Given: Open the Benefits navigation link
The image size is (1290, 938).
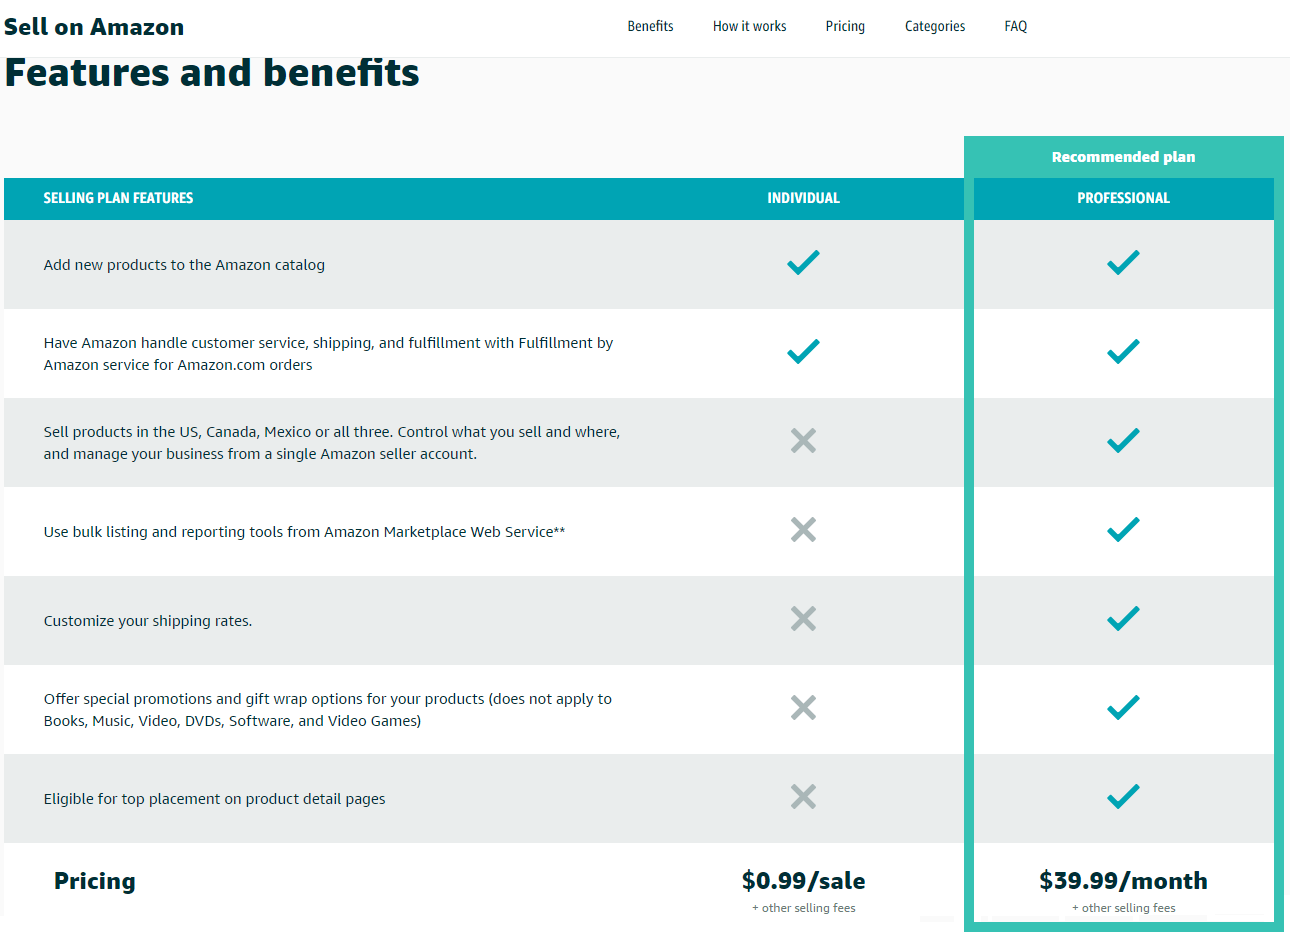Looking at the screenshot, I should click(650, 26).
